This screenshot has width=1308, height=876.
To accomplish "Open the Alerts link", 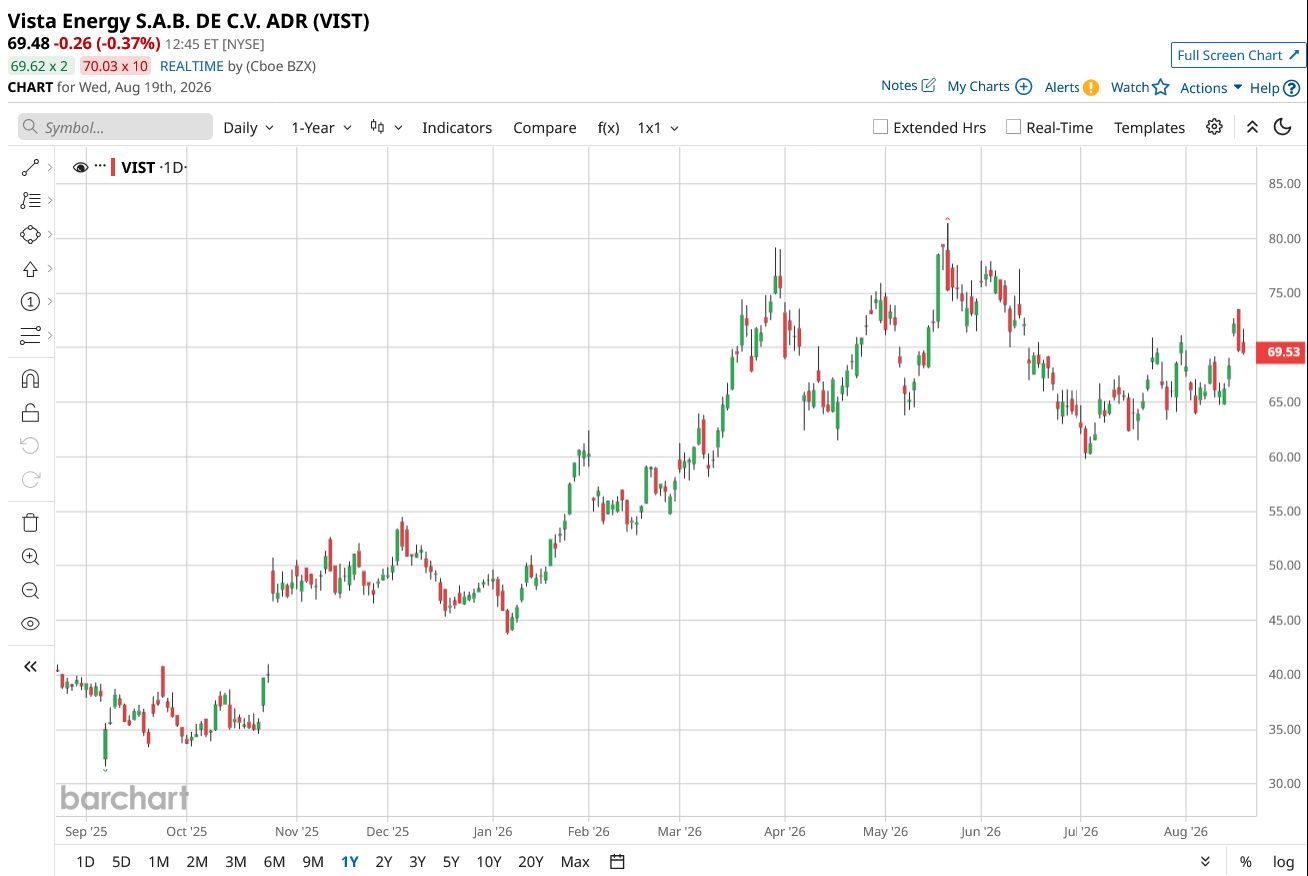I will [1071, 87].
